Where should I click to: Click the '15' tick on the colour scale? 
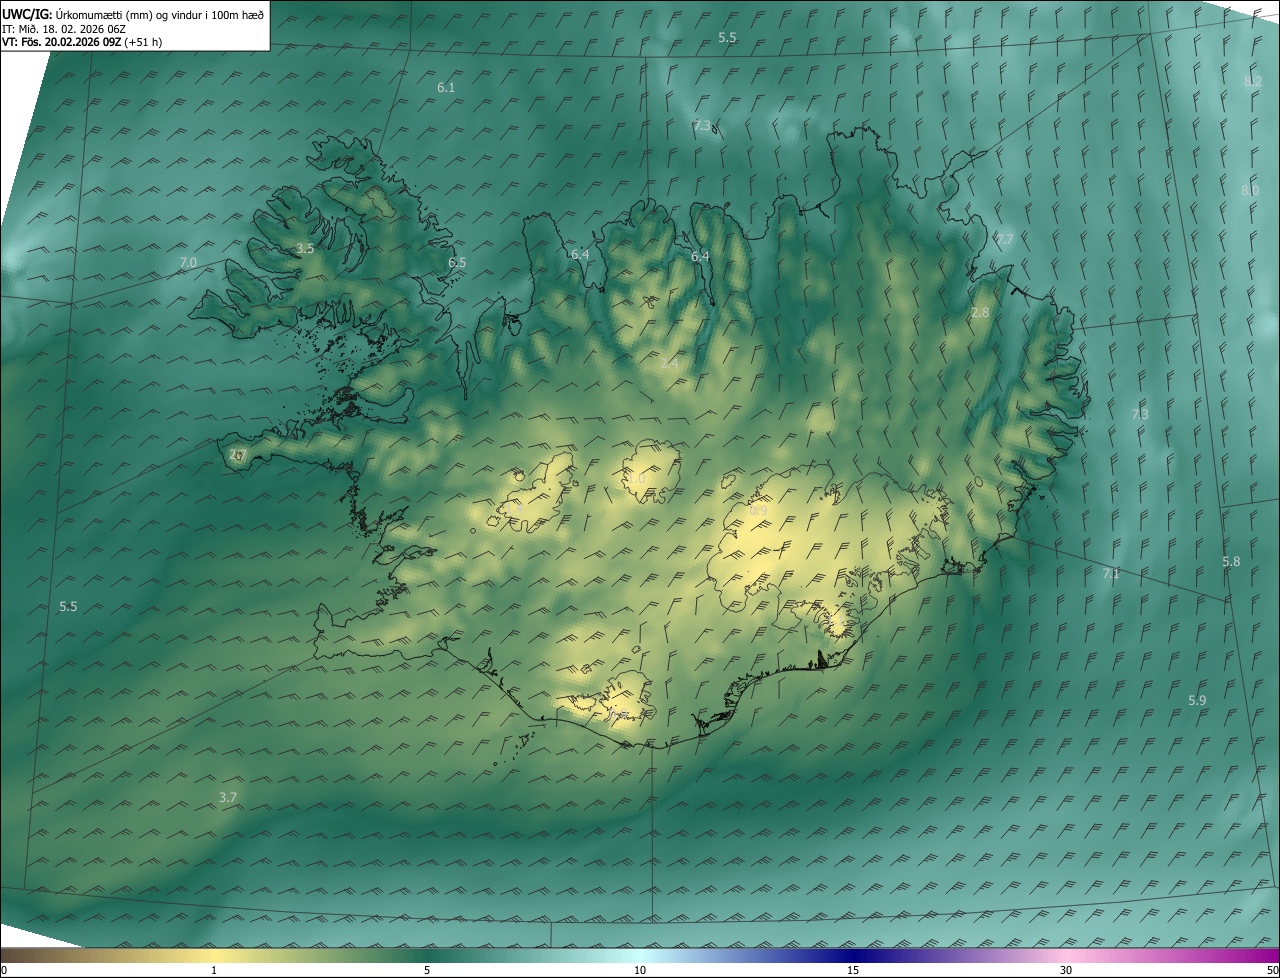pos(853,970)
